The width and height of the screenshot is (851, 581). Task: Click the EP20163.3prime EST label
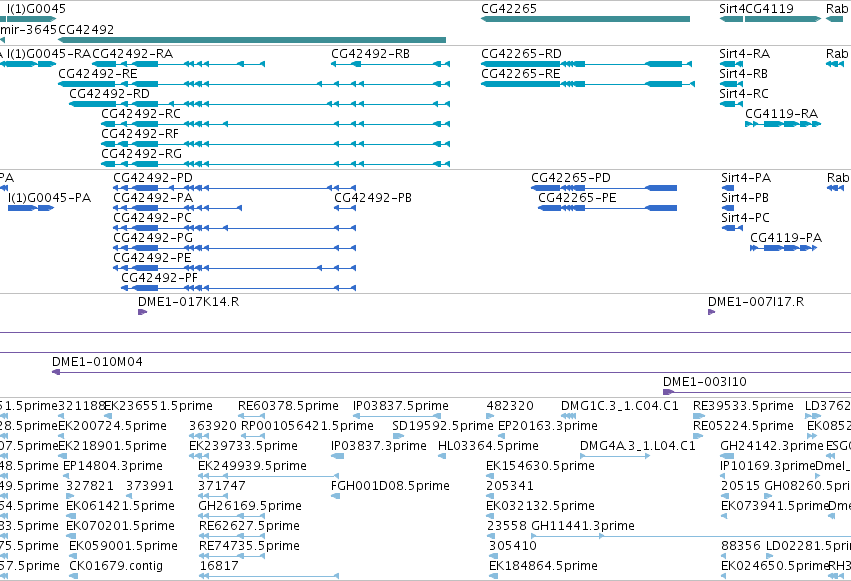point(548,426)
